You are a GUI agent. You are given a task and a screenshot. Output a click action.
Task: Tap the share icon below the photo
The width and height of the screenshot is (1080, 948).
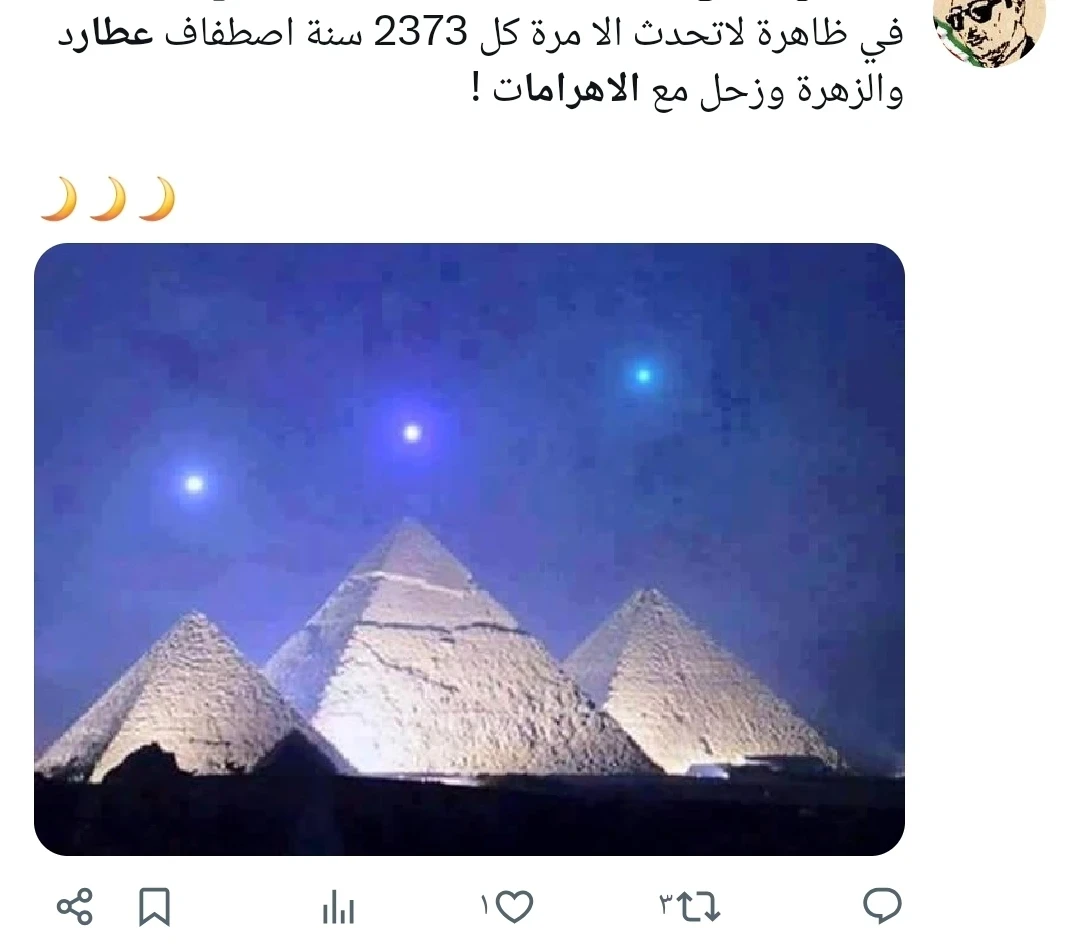tap(74, 906)
